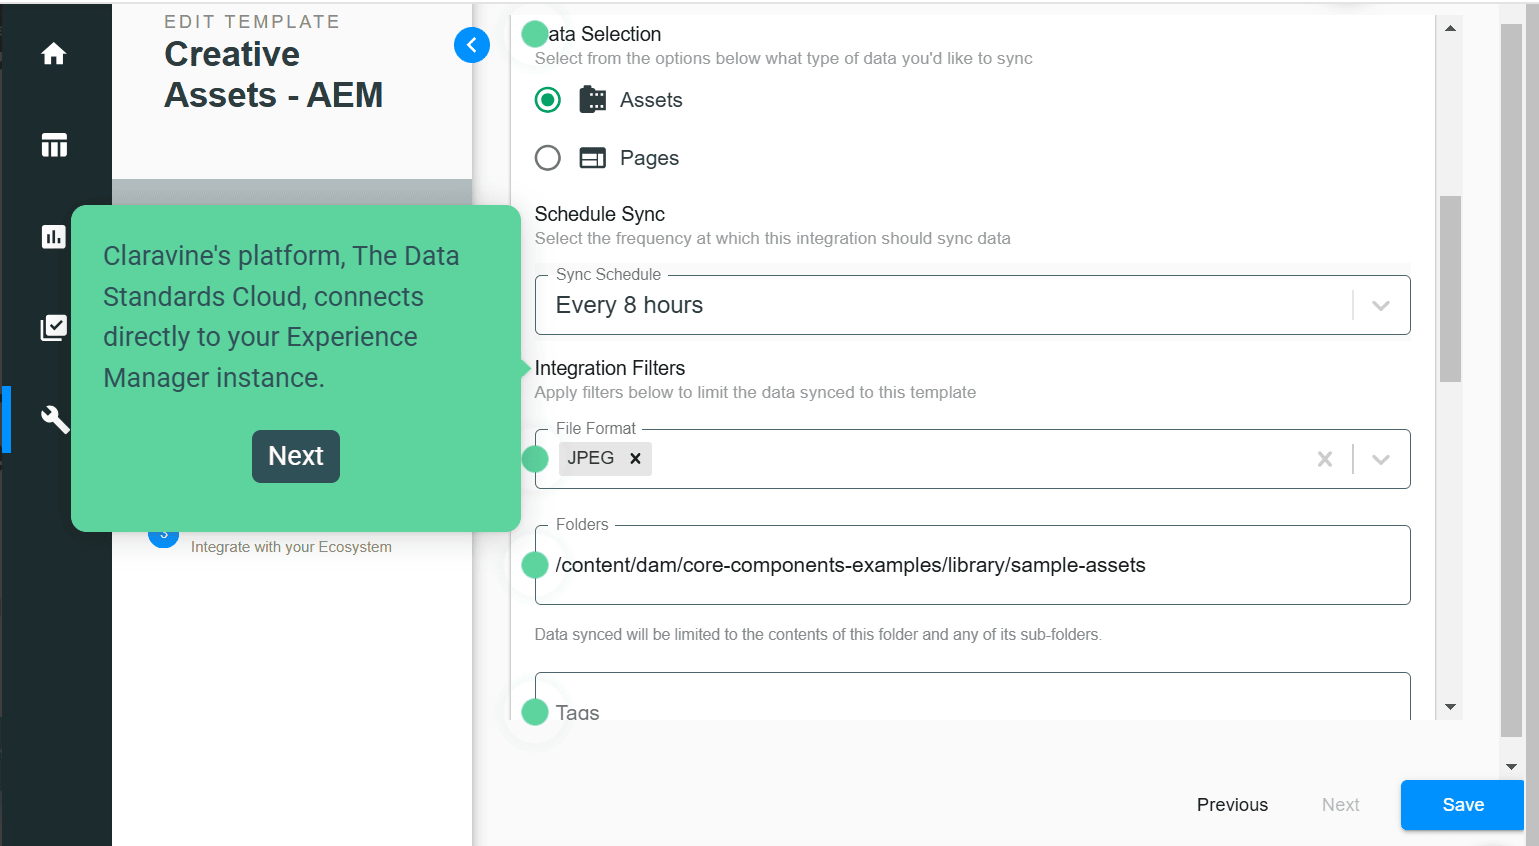Select the Assets radio button

548,100
